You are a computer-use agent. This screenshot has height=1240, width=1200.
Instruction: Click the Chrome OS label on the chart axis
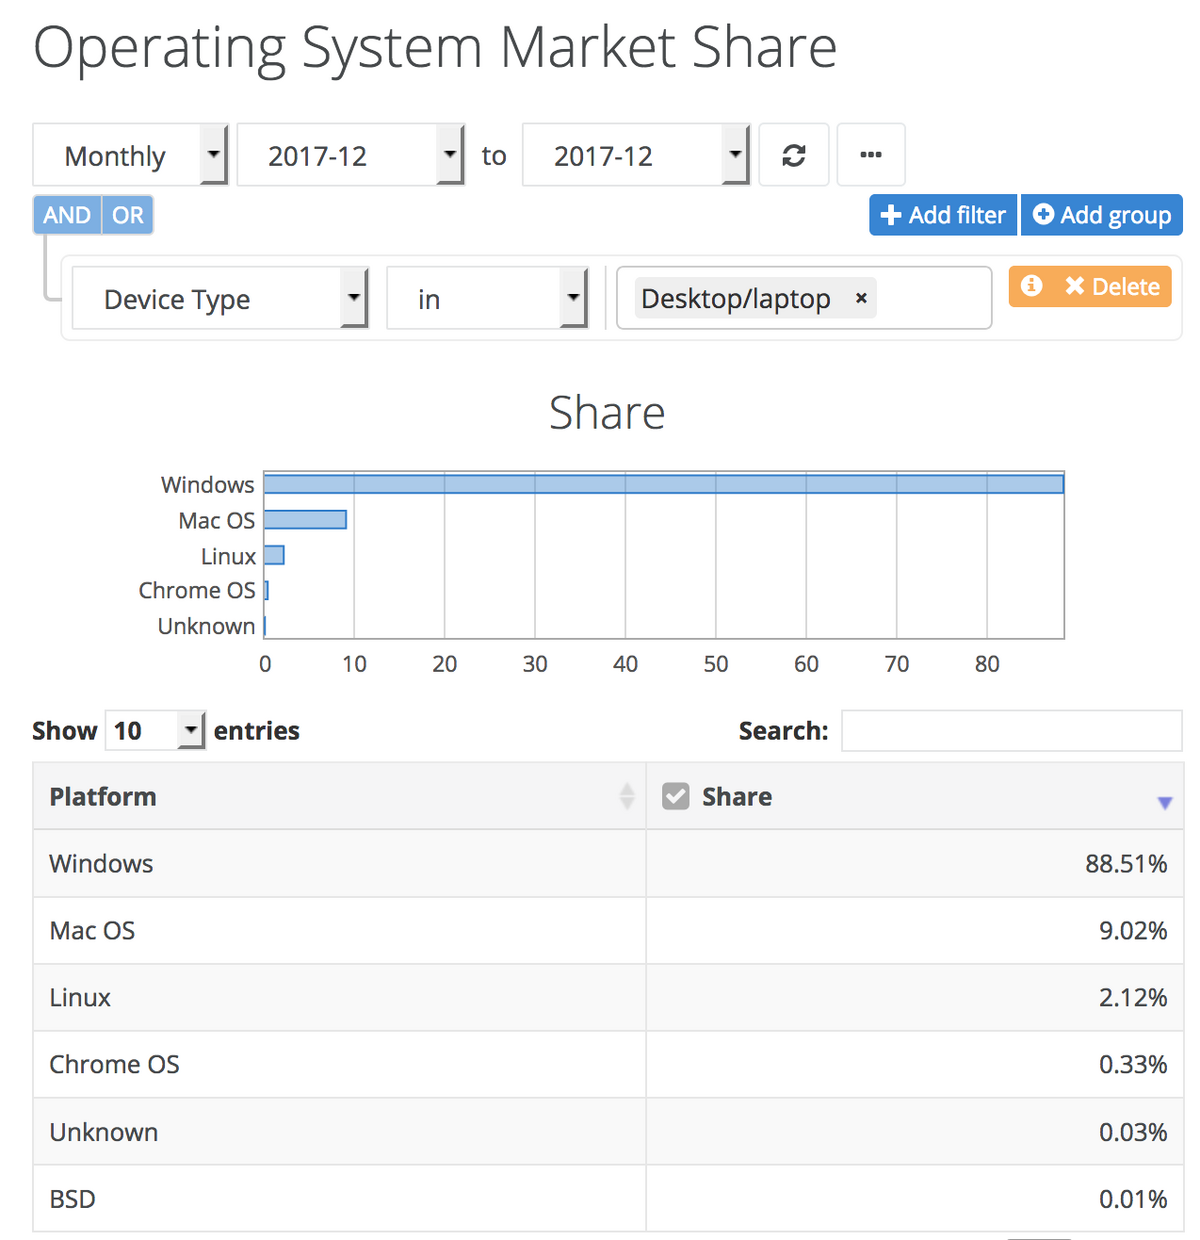coord(197,590)
